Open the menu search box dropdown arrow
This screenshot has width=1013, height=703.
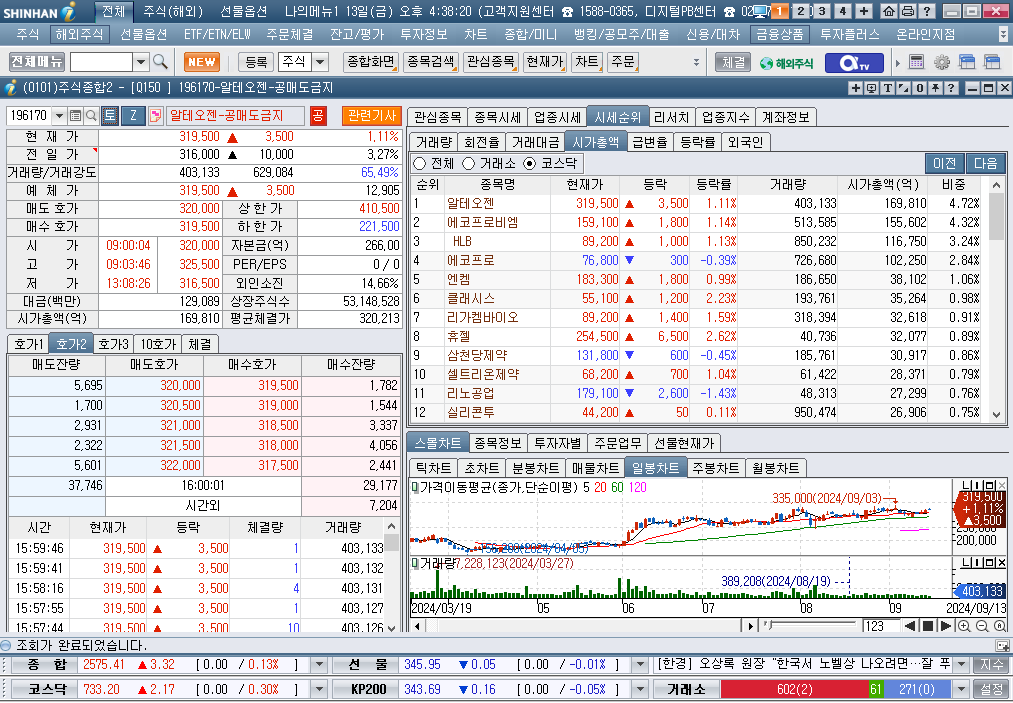click(141, 62)
